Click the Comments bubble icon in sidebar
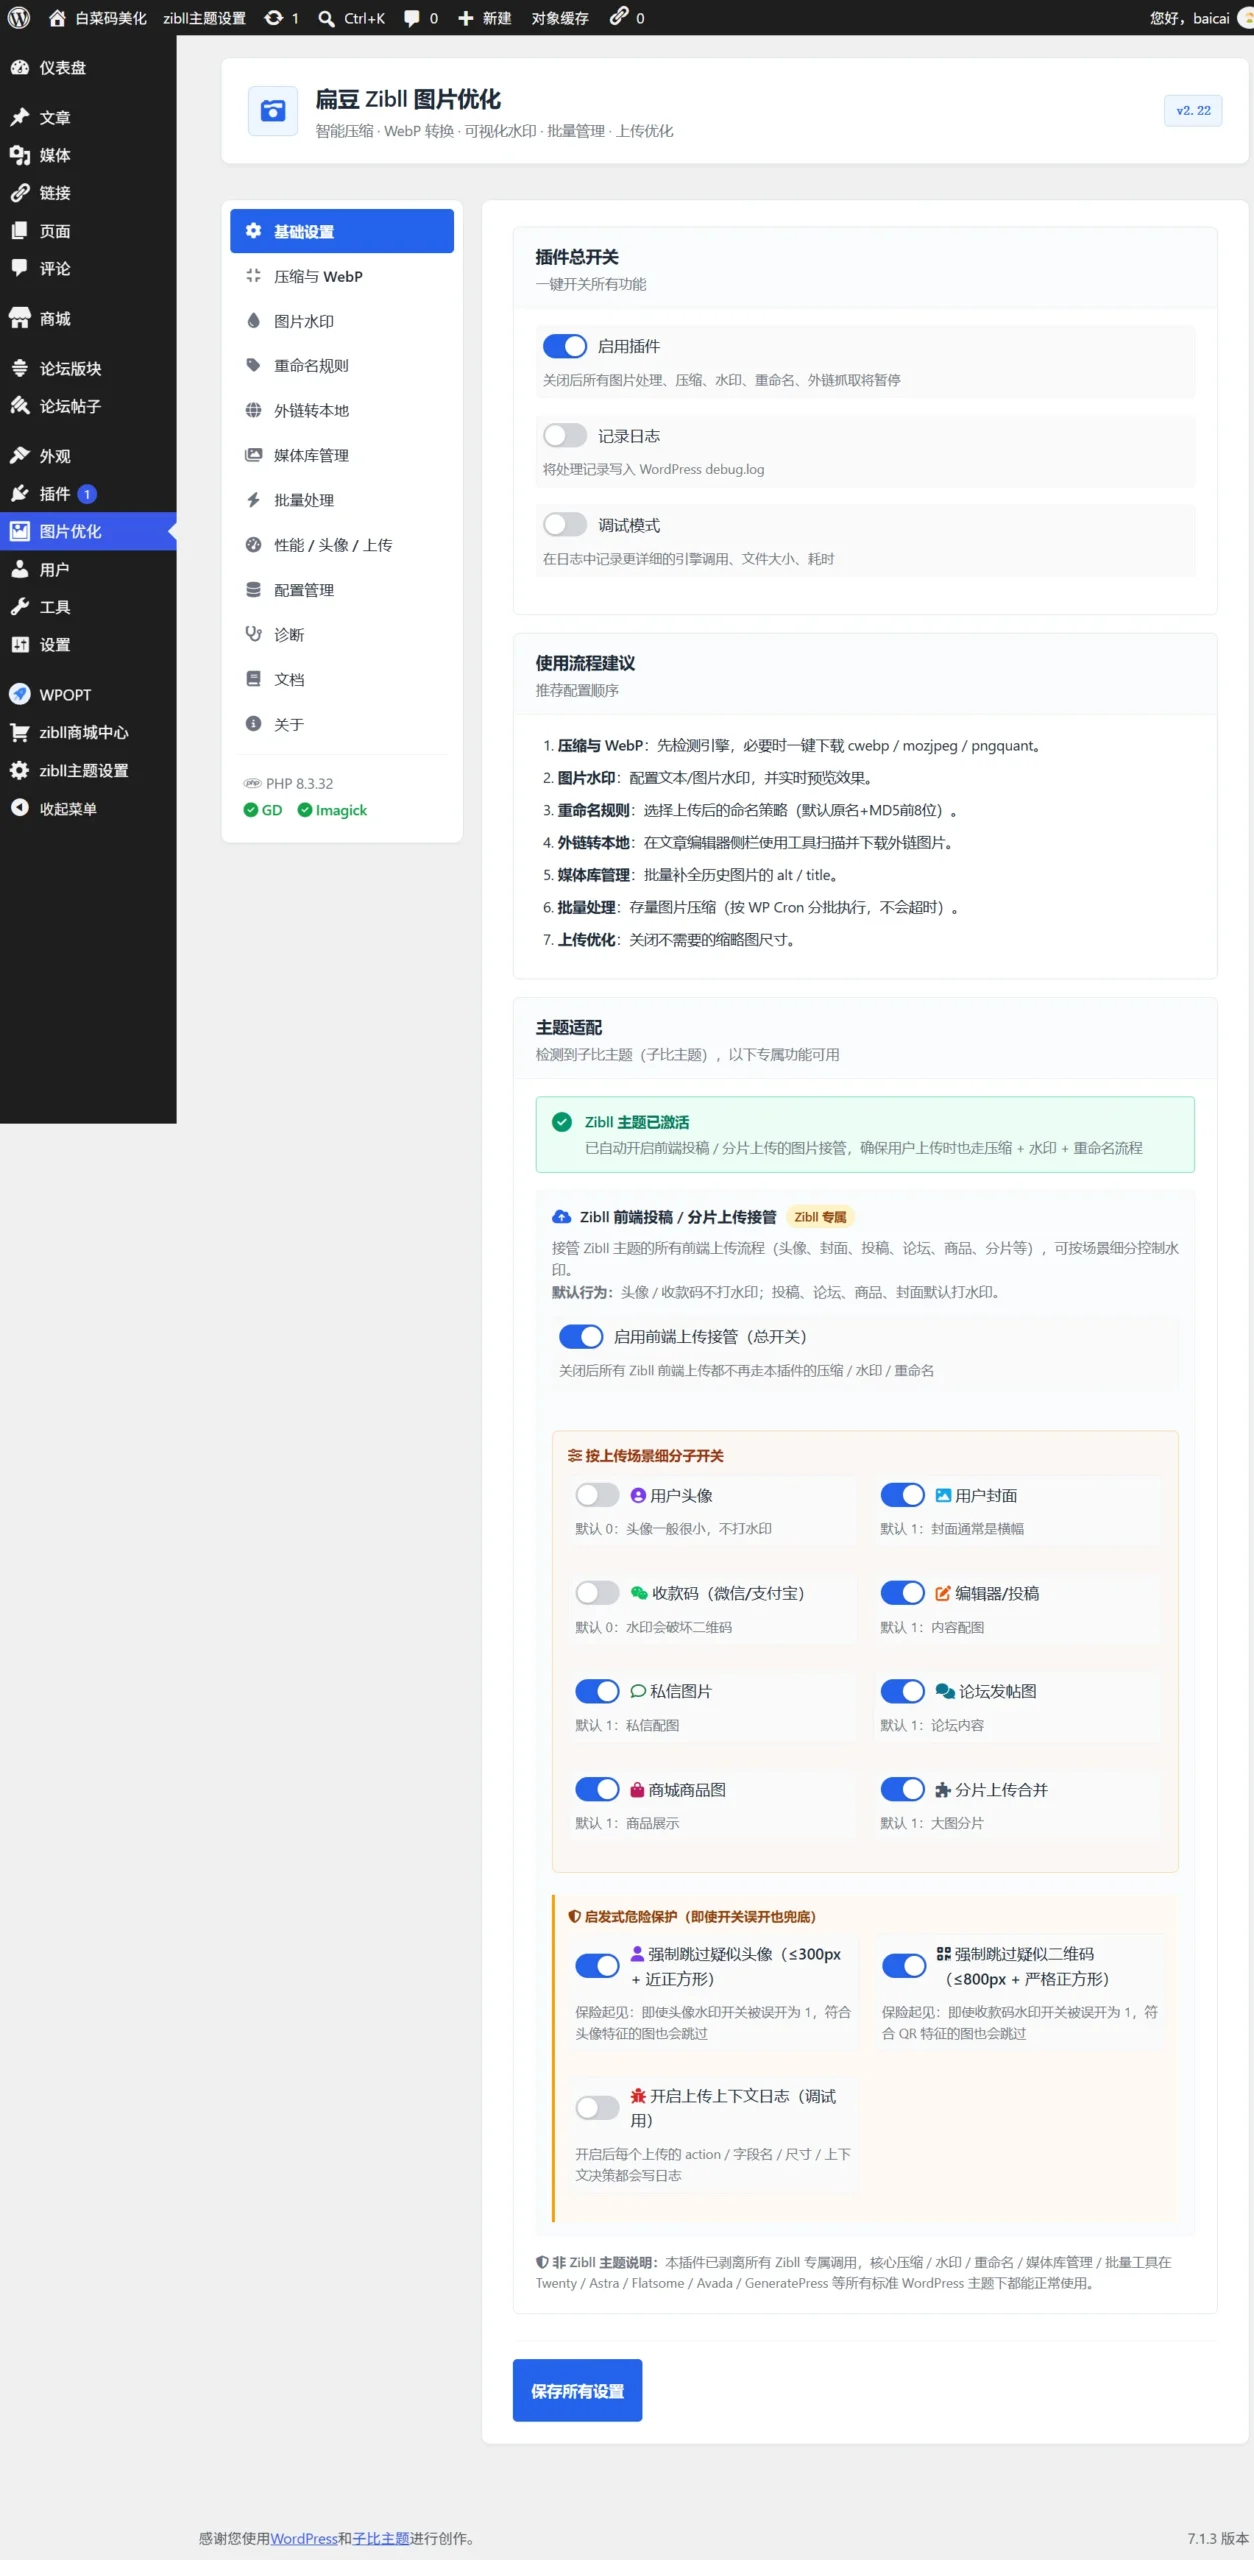Image resolution: width=1254 pixels, height=2560 pixels. pos(20,268)
